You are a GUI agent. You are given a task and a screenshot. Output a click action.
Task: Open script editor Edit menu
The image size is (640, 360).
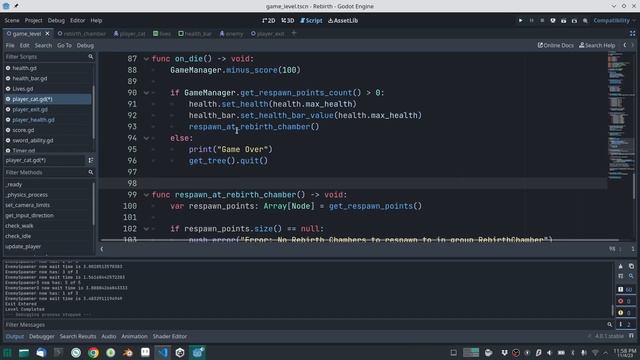24,45
